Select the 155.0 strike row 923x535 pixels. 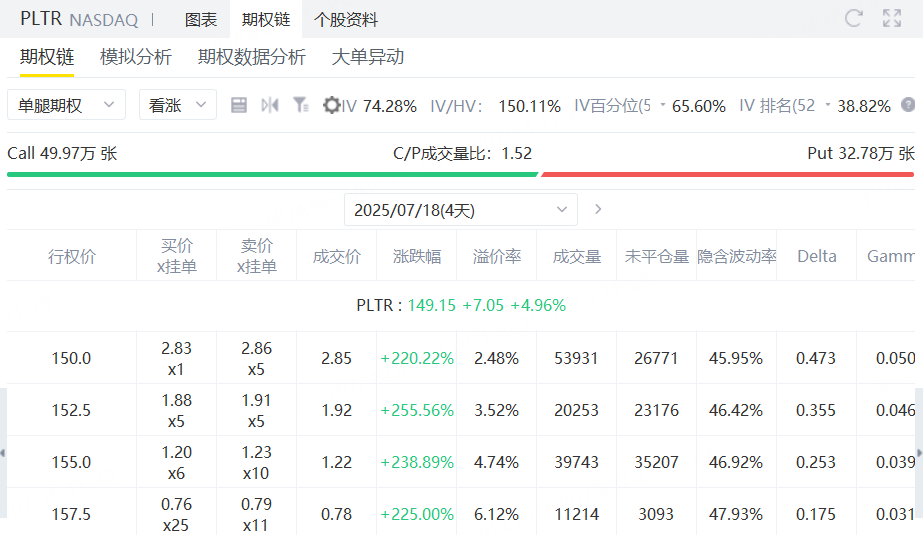pos(461,462)
